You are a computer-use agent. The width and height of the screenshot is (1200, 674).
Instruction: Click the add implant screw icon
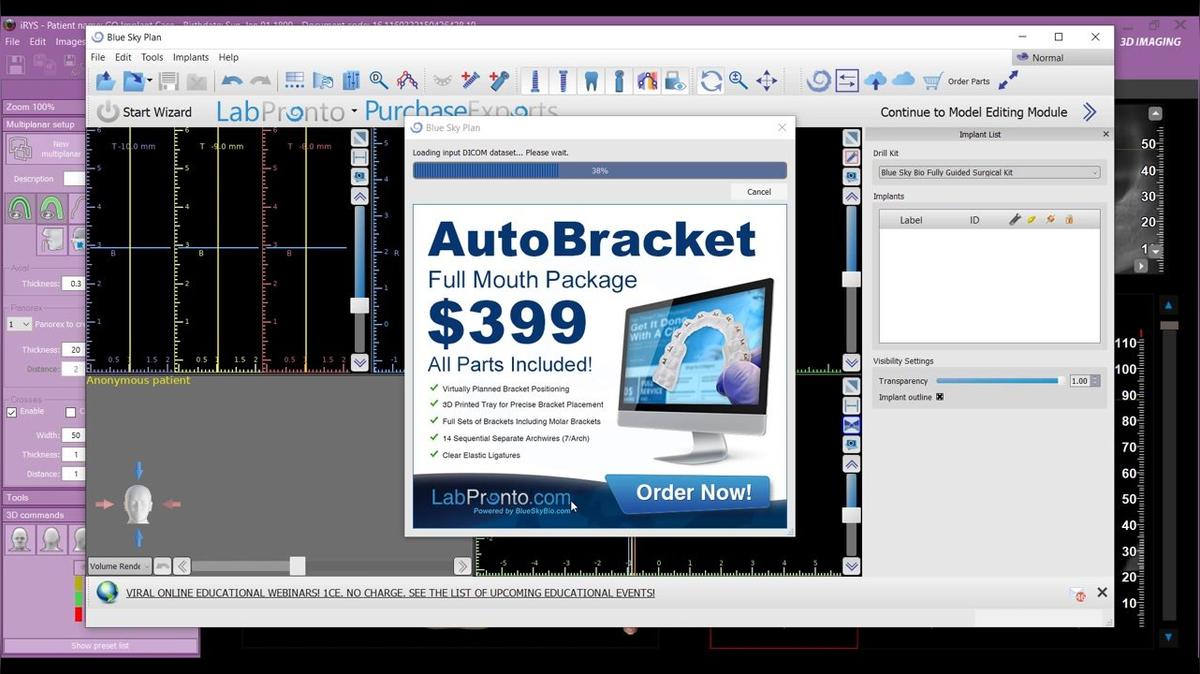tap(471, 81)
